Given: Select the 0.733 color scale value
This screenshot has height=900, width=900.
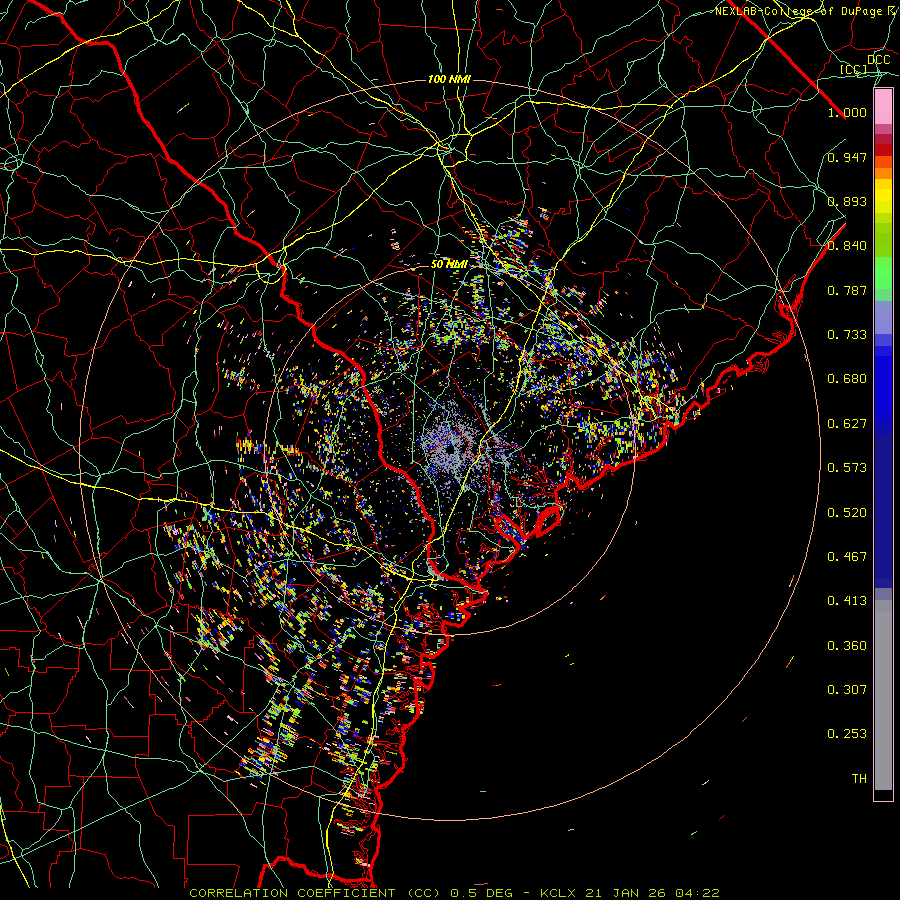Looking at the screenshot, I should click(847, 335).
